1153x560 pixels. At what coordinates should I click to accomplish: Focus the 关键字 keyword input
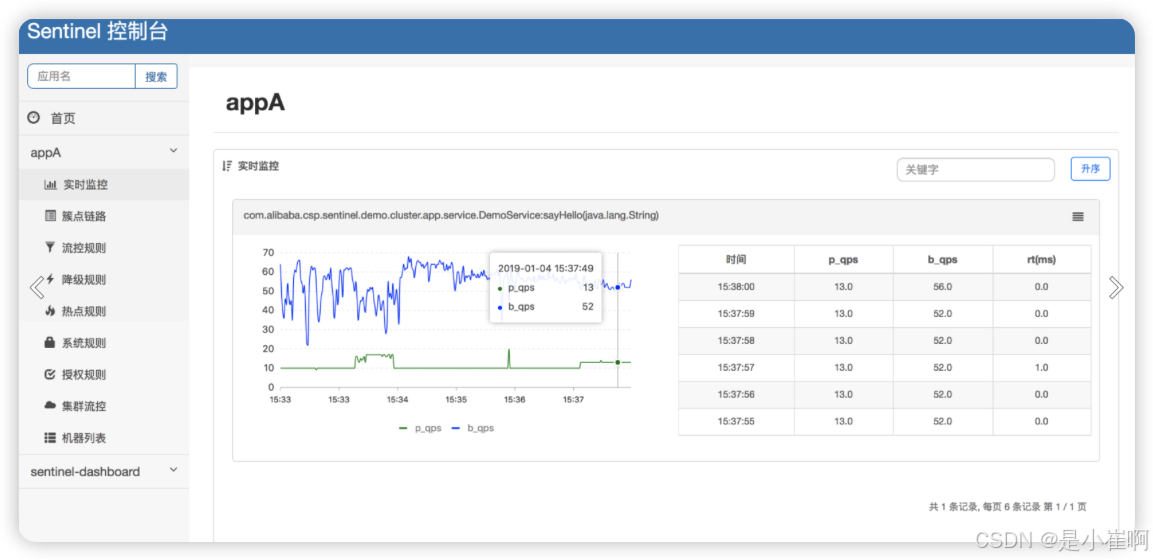(x=975, y=169)
